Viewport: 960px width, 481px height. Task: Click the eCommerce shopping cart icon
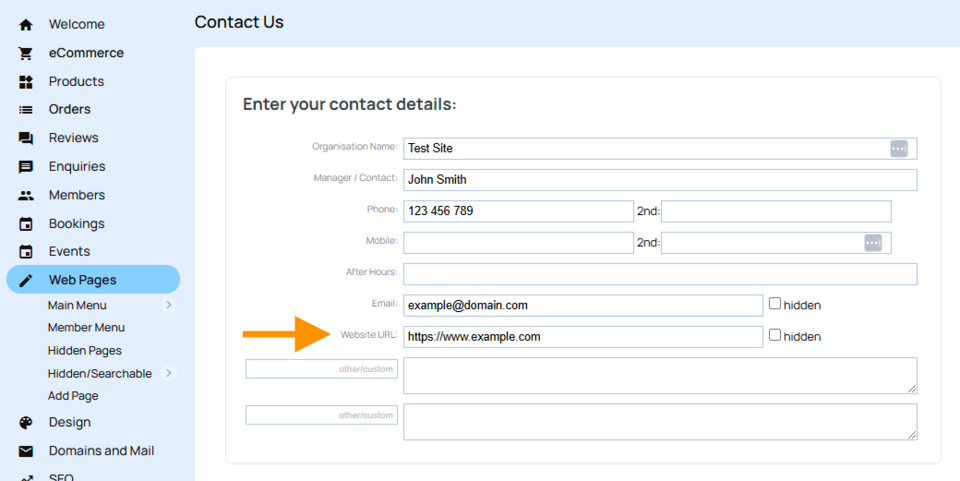pos(26,53)
